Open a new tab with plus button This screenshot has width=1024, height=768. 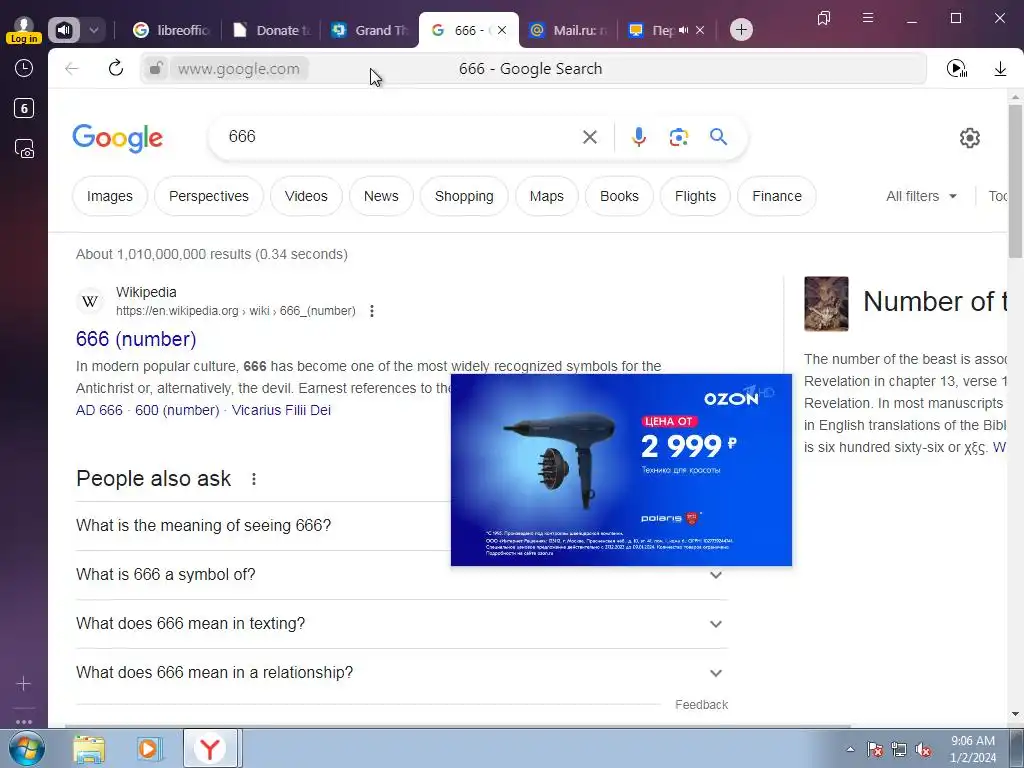tap(741, 30)
